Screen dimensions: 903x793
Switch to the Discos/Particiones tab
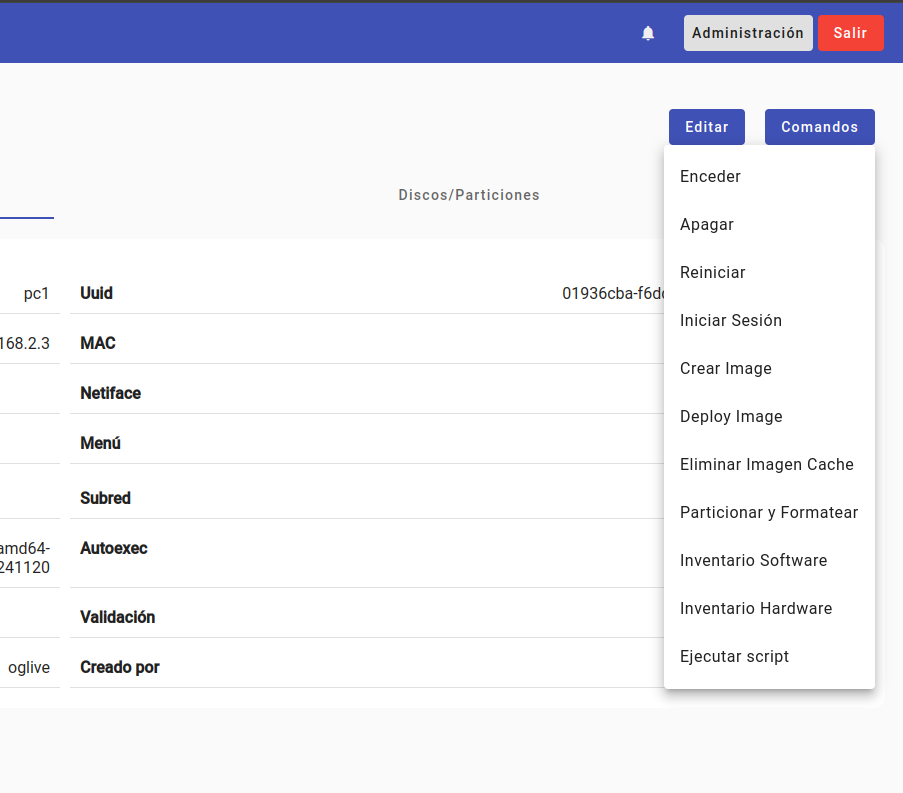pyautogui.click(x=469, y=195)
